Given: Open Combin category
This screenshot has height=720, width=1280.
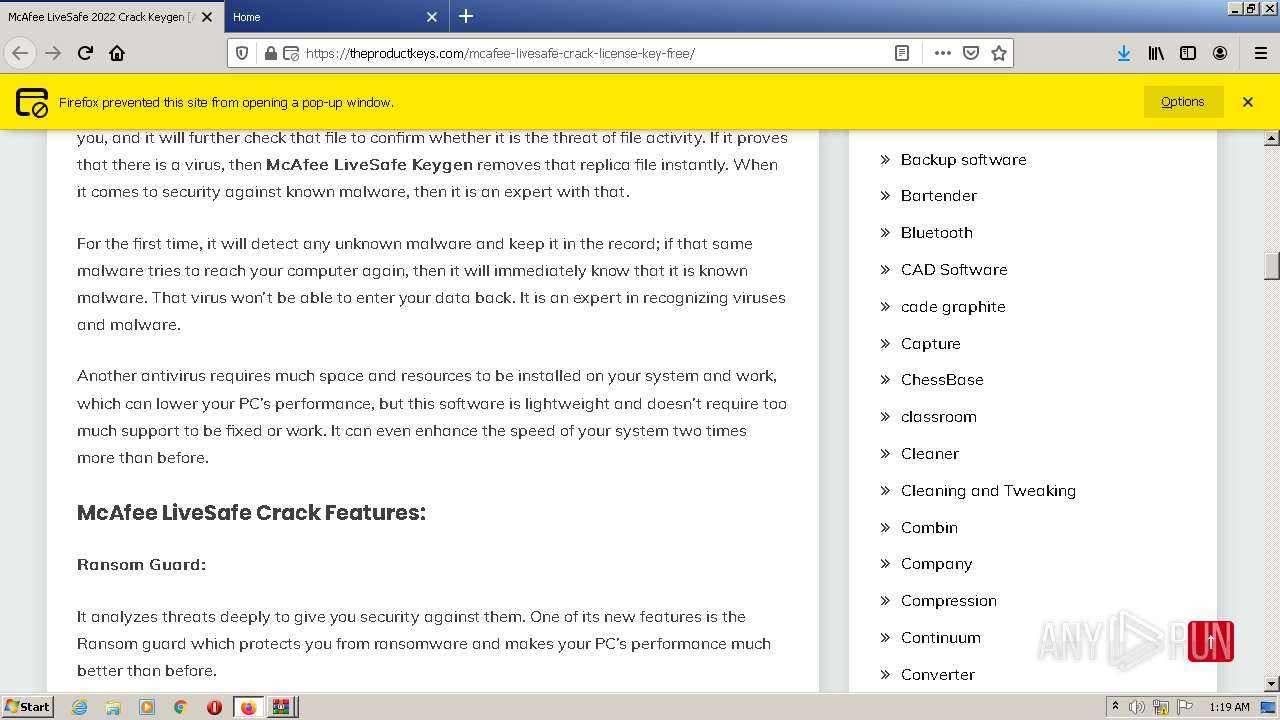Looking at the screenshot, I should pyautogui.click(x=929, y=527).
